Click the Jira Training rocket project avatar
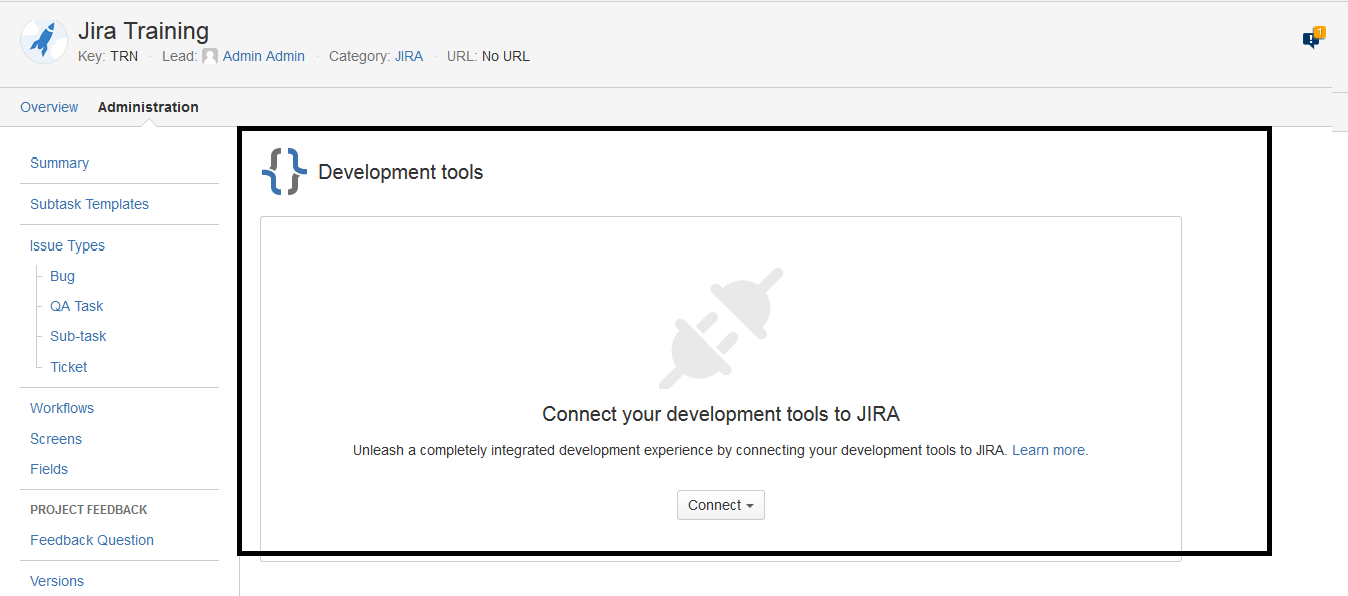The image size is (1348, 596). coord(44,40)
